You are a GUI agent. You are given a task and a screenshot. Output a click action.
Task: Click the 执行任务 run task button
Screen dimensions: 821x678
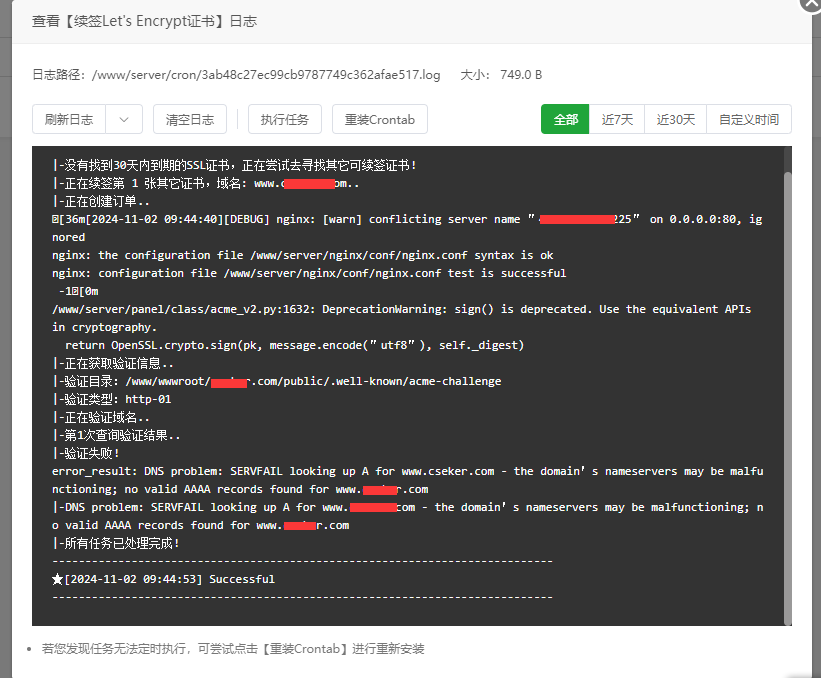tap(285, 119)
